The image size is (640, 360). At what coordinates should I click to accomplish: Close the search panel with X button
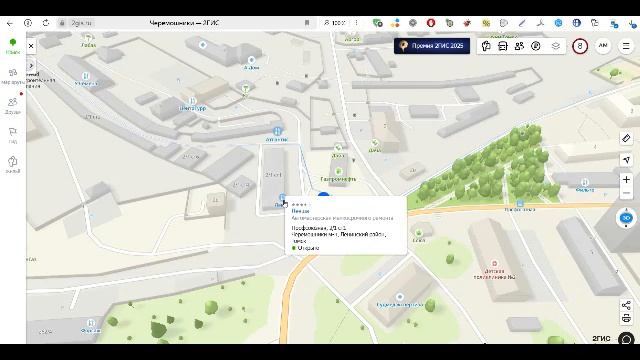coord(31,46)
